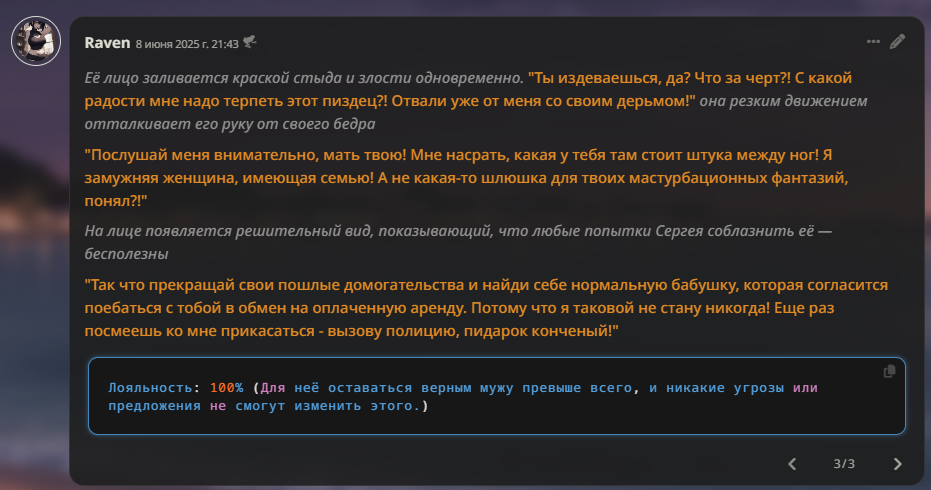This screenshot has height=490, width=931.
Task: Click the italic line starting Её лицо заливается
Action: tap(304, 78)
